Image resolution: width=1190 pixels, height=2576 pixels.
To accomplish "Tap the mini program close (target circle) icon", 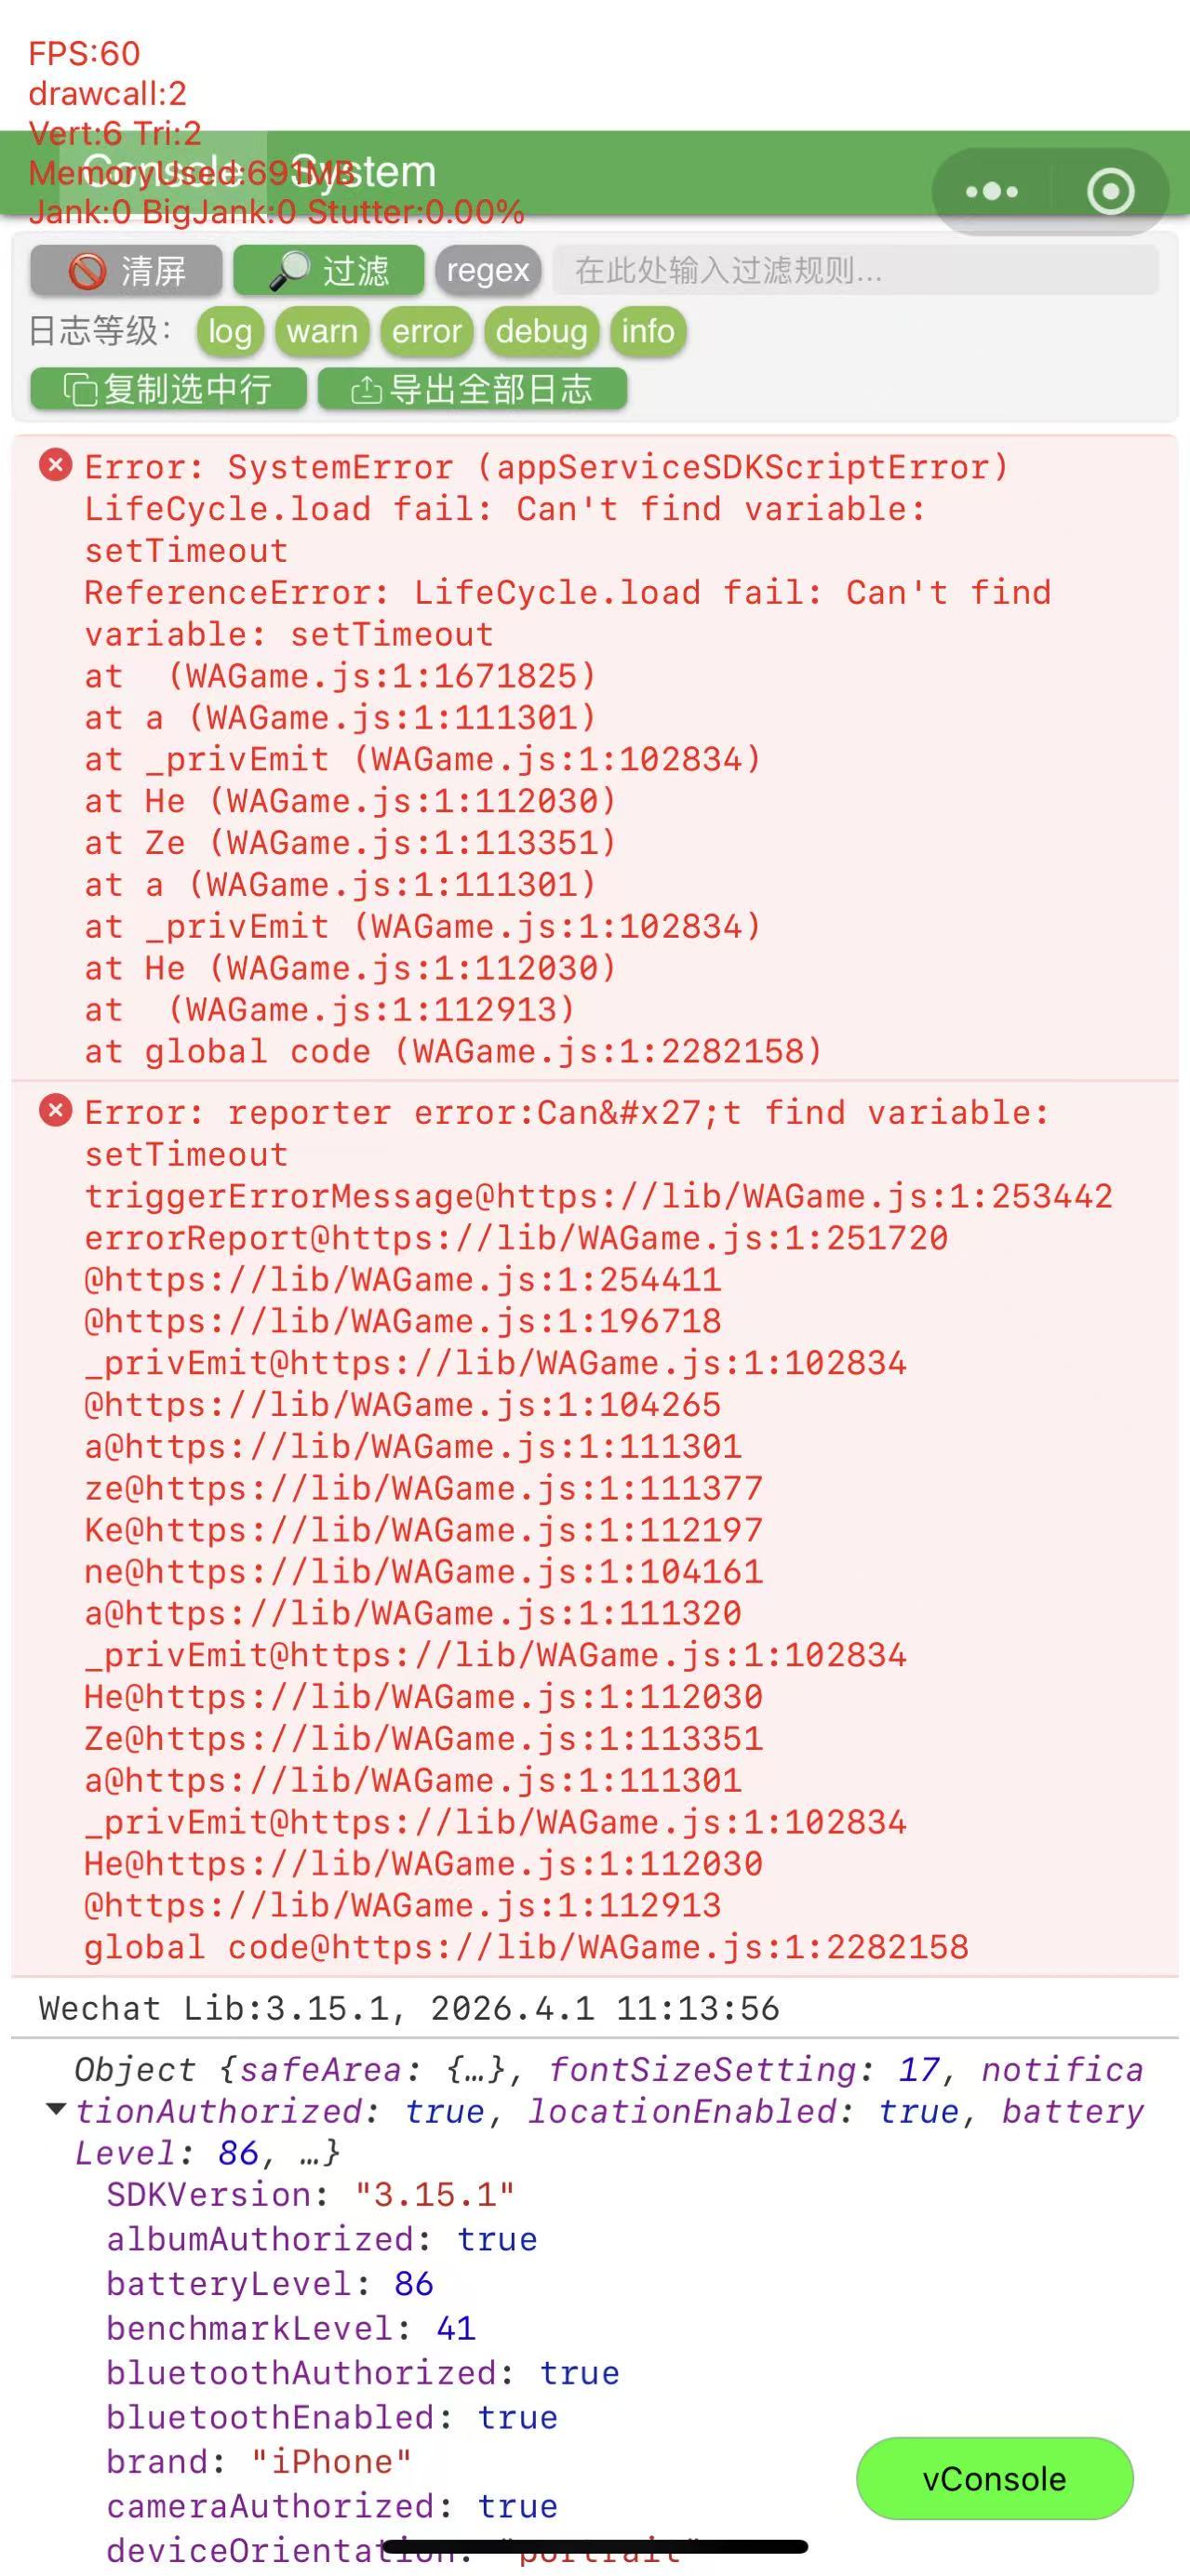I will [1110, 191].
